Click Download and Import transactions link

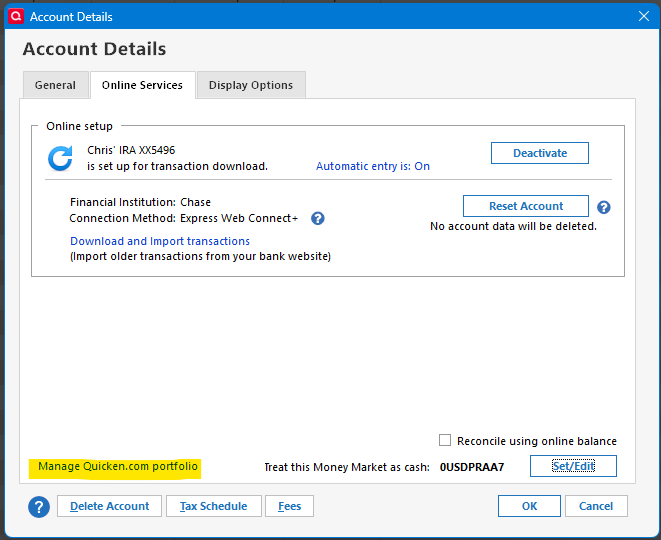point(160,241)
